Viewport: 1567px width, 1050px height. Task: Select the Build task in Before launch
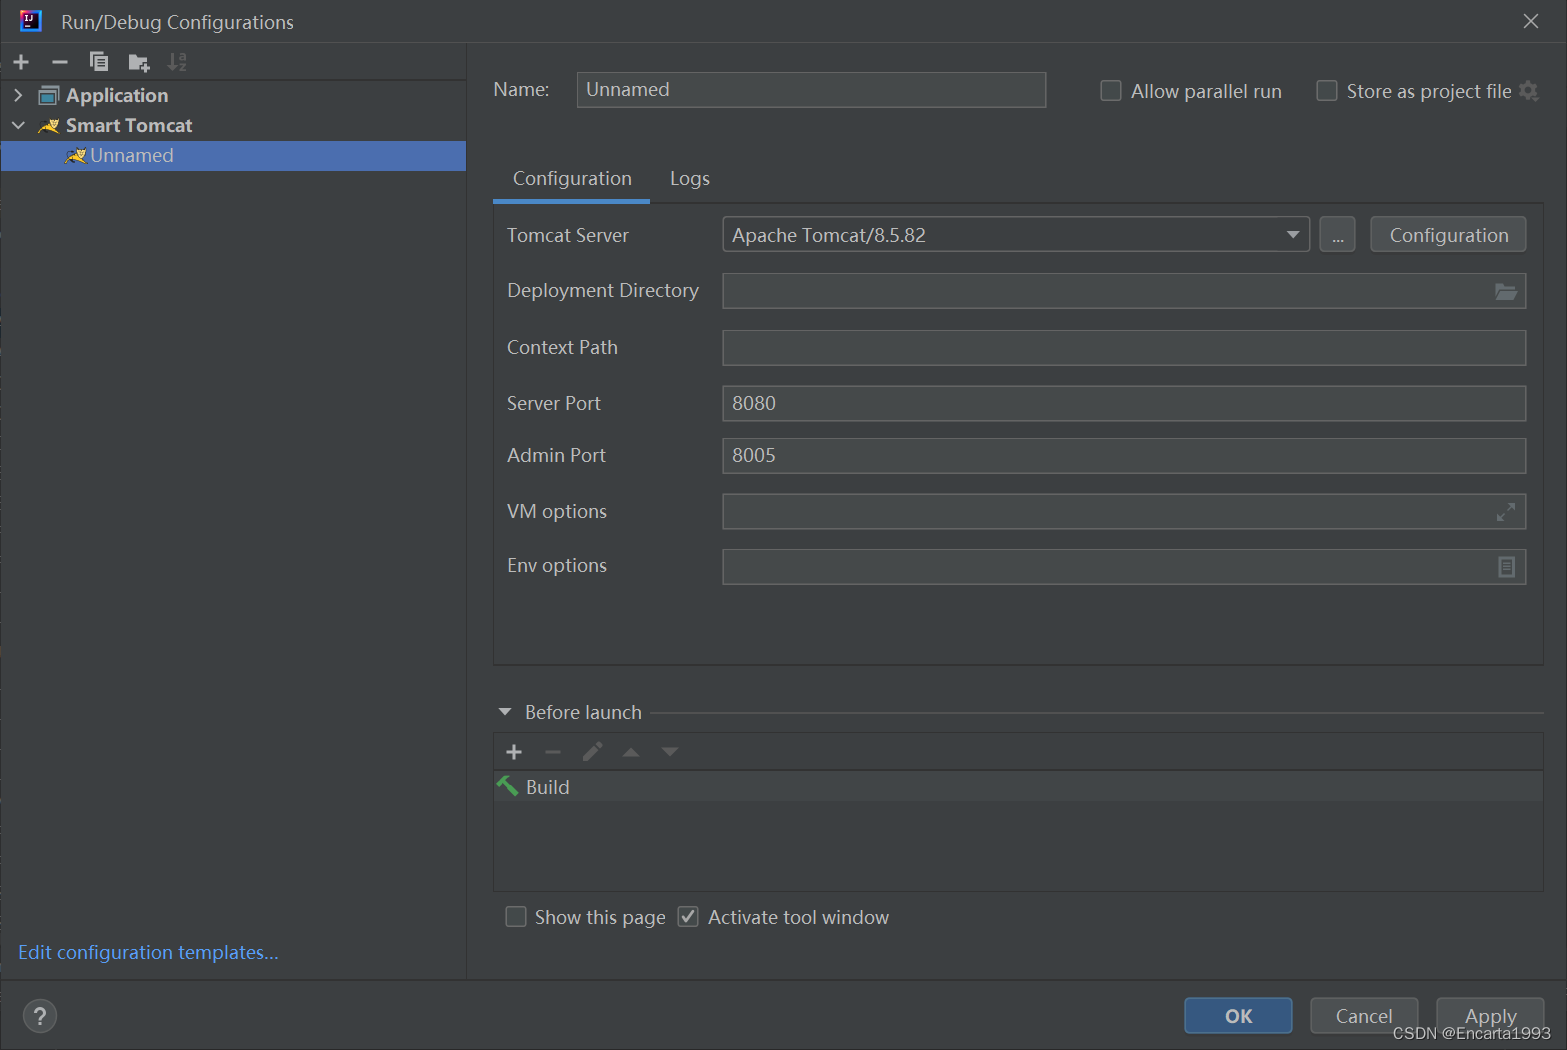tap(1018, 787)
